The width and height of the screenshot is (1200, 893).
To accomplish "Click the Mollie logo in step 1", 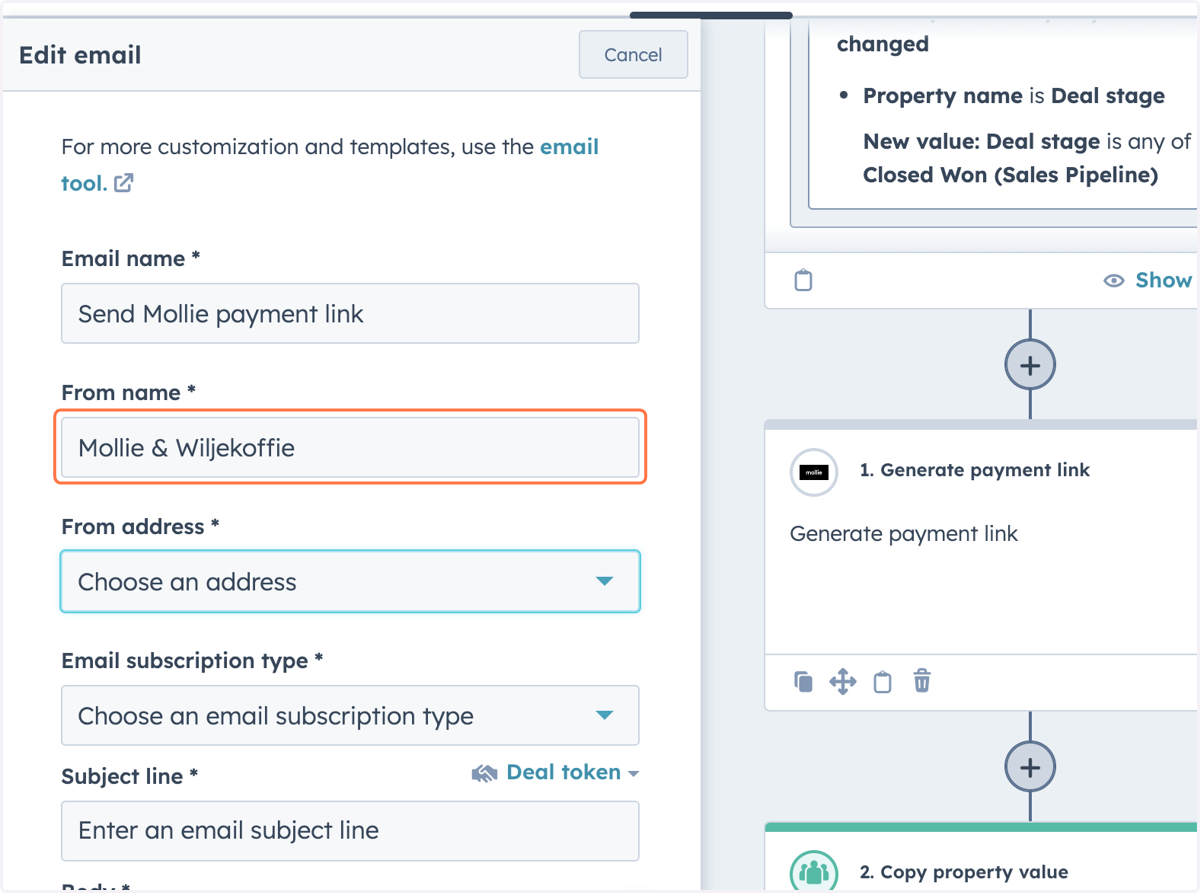I will tap(814, 472).
